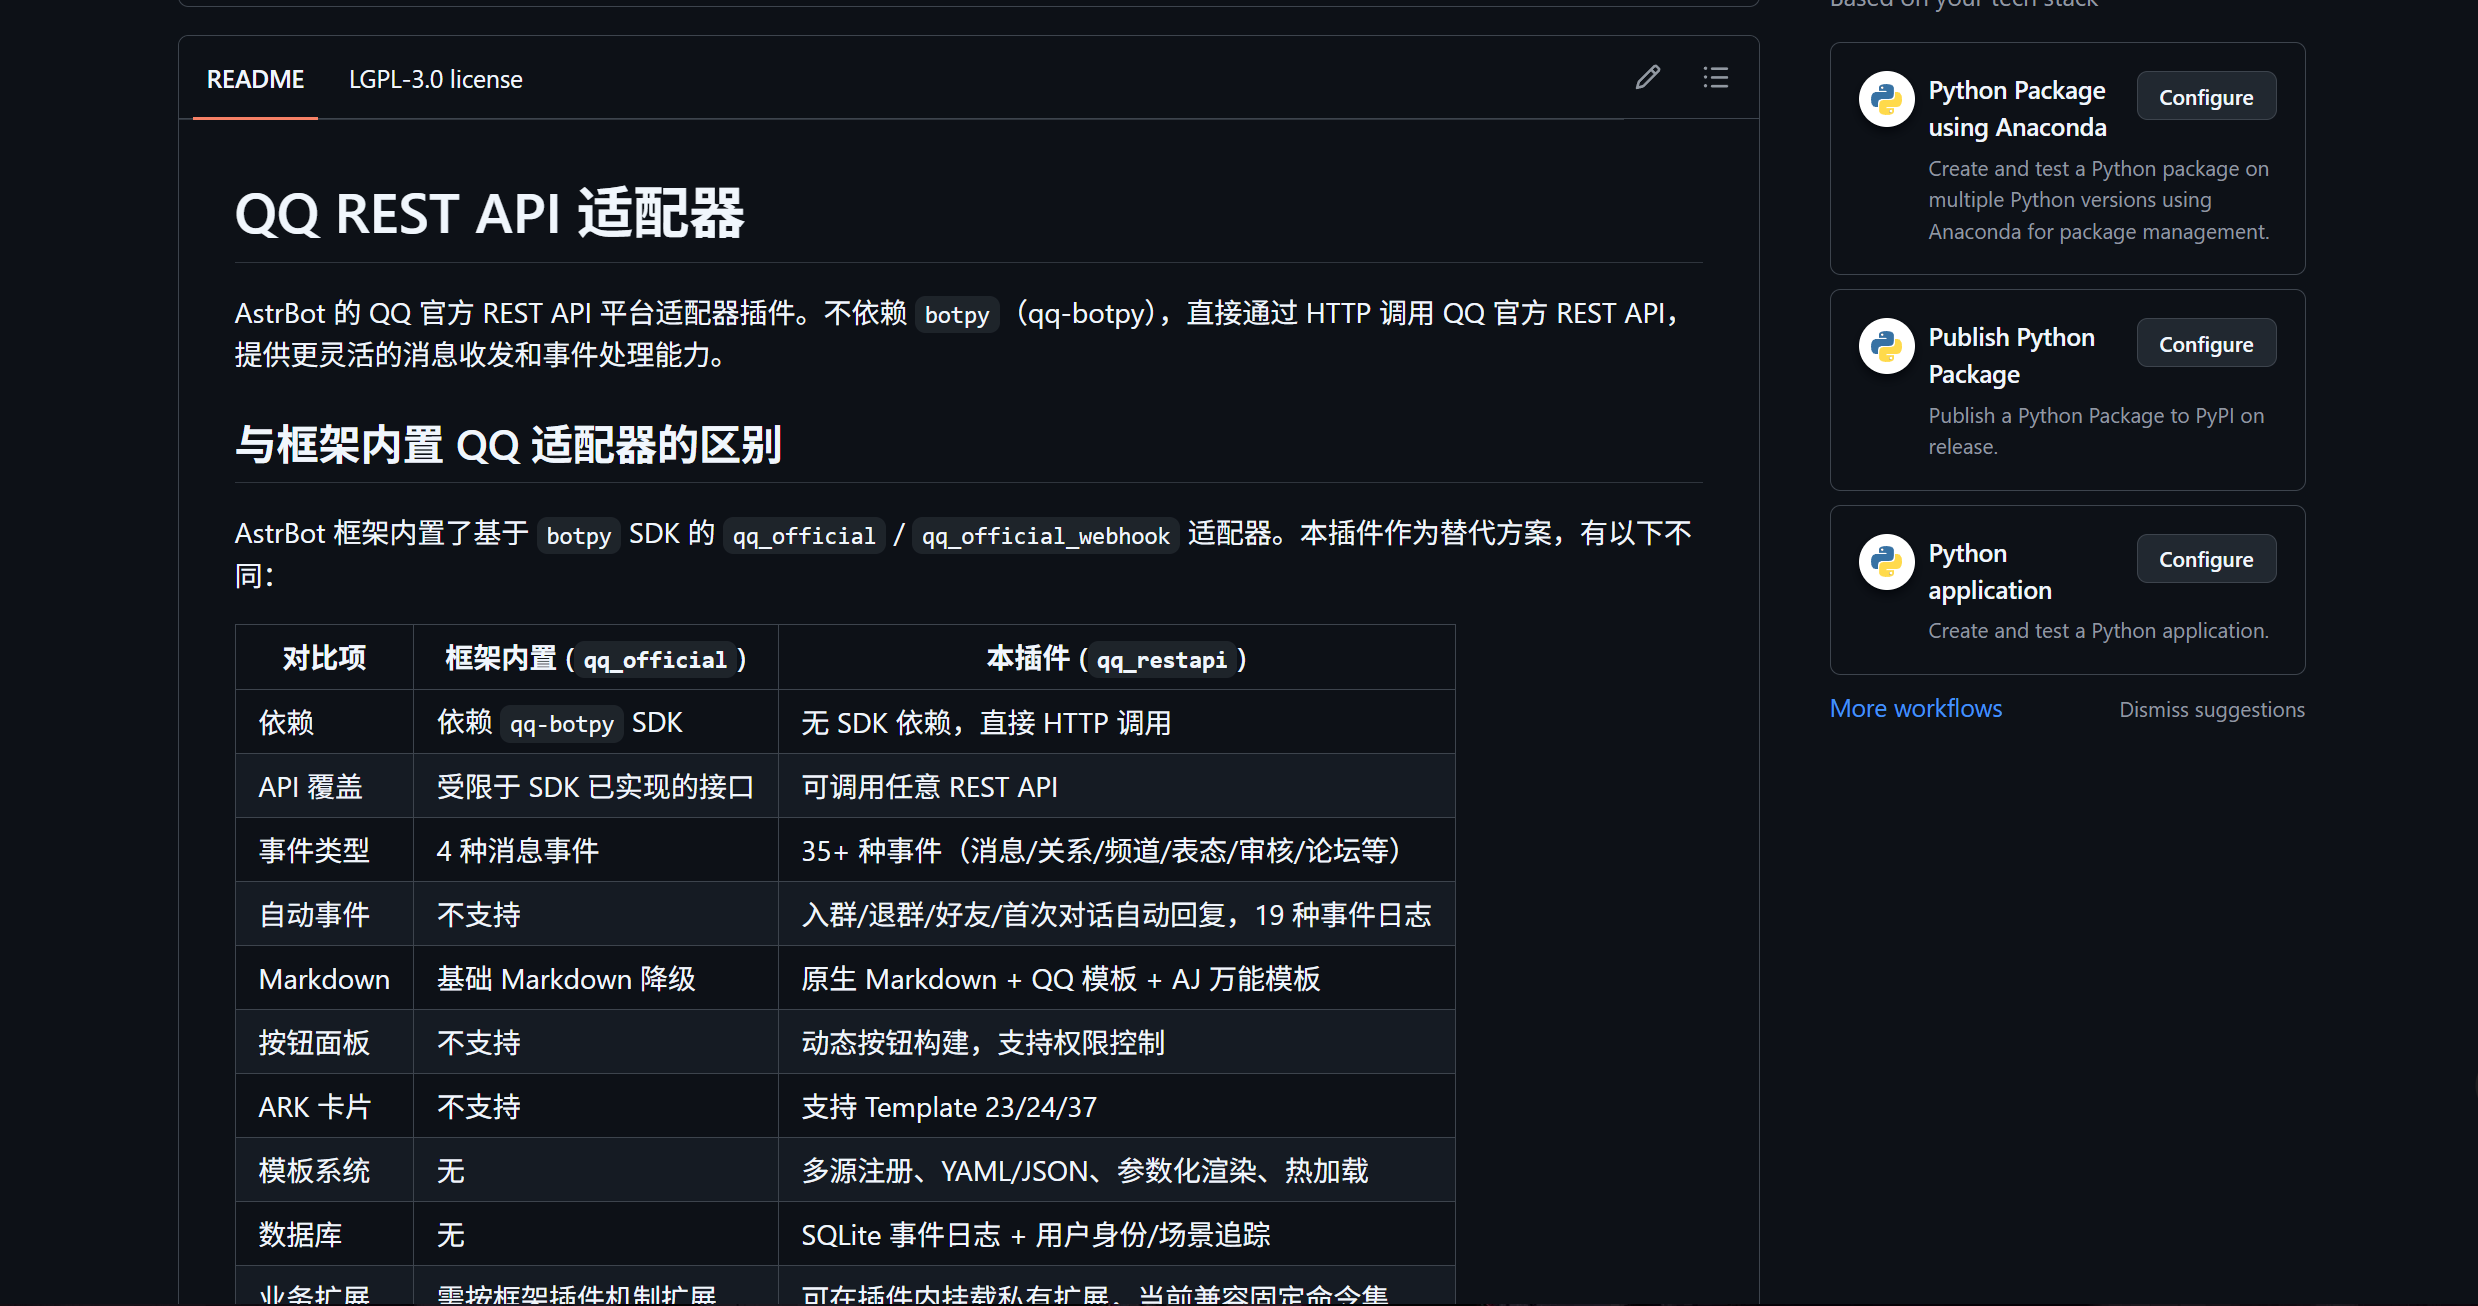
Task: Click cell 受限于 SDK 已实现的接口
Action: click(x=595, y=786)
